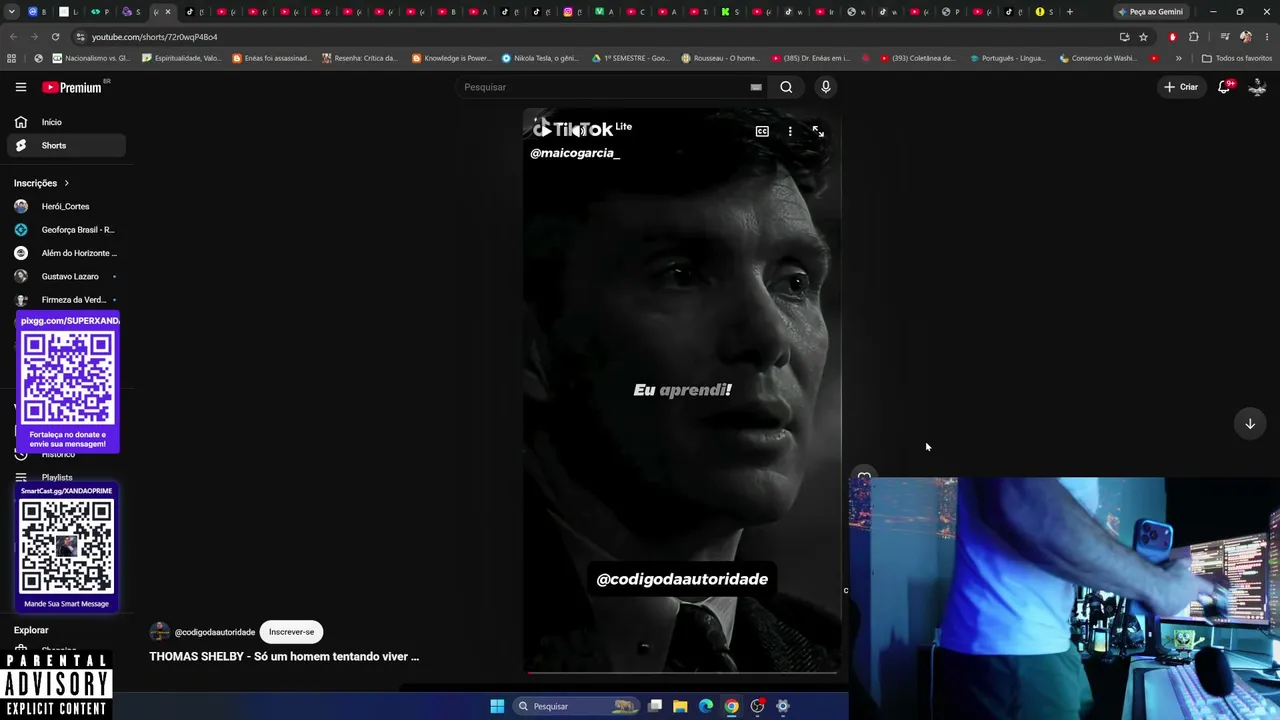Go to the next Short with down arrow
This screenshot has width=1280, height=720.
[1250, 424]
